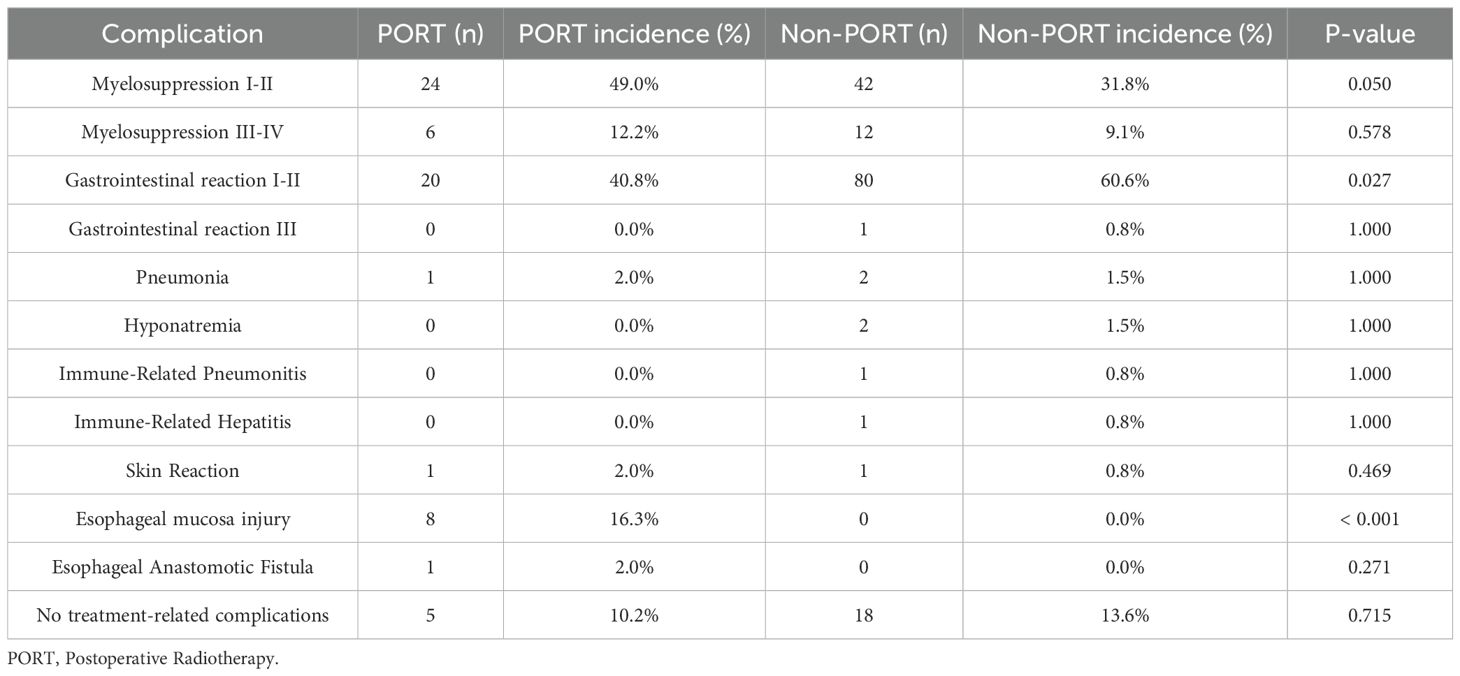Click the Complication column header
Viewport: 1460px width, 676px height.
(x=182, y=34)
